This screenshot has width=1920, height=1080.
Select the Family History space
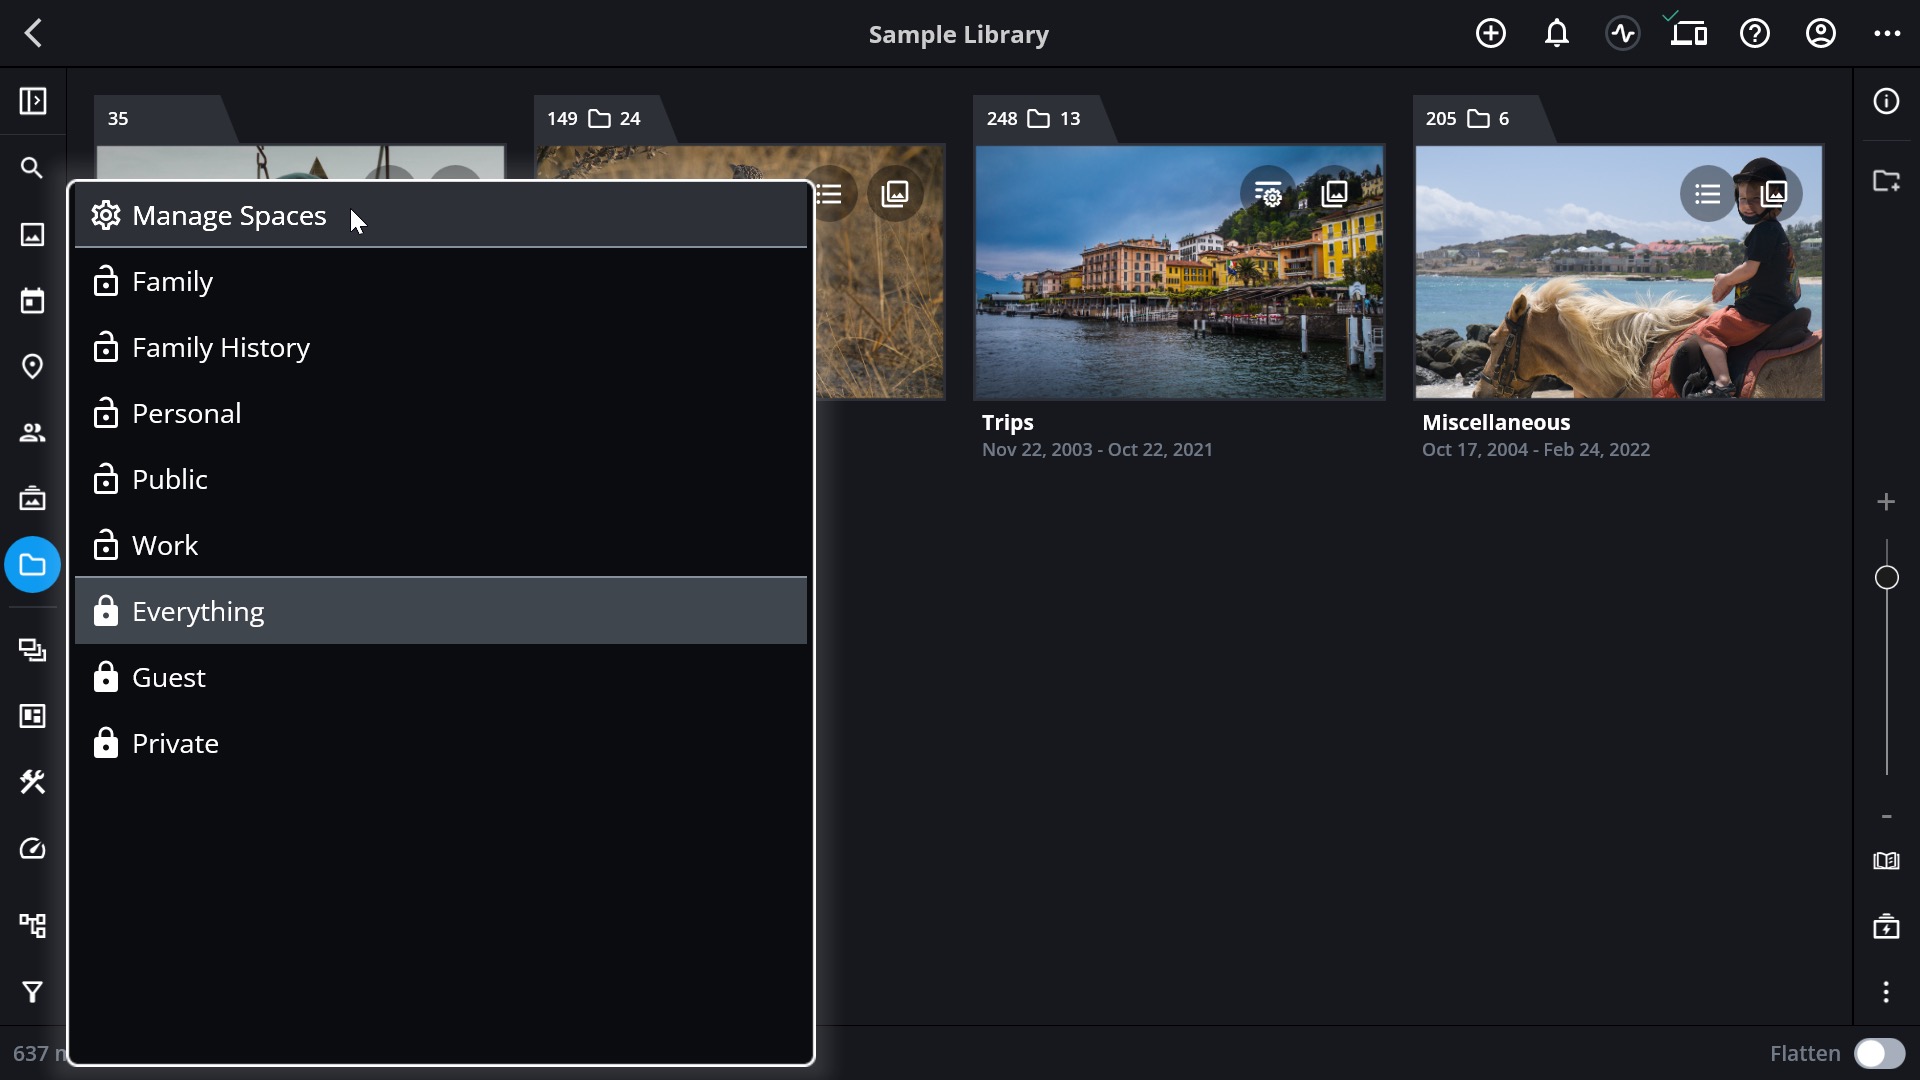(441, 347)
